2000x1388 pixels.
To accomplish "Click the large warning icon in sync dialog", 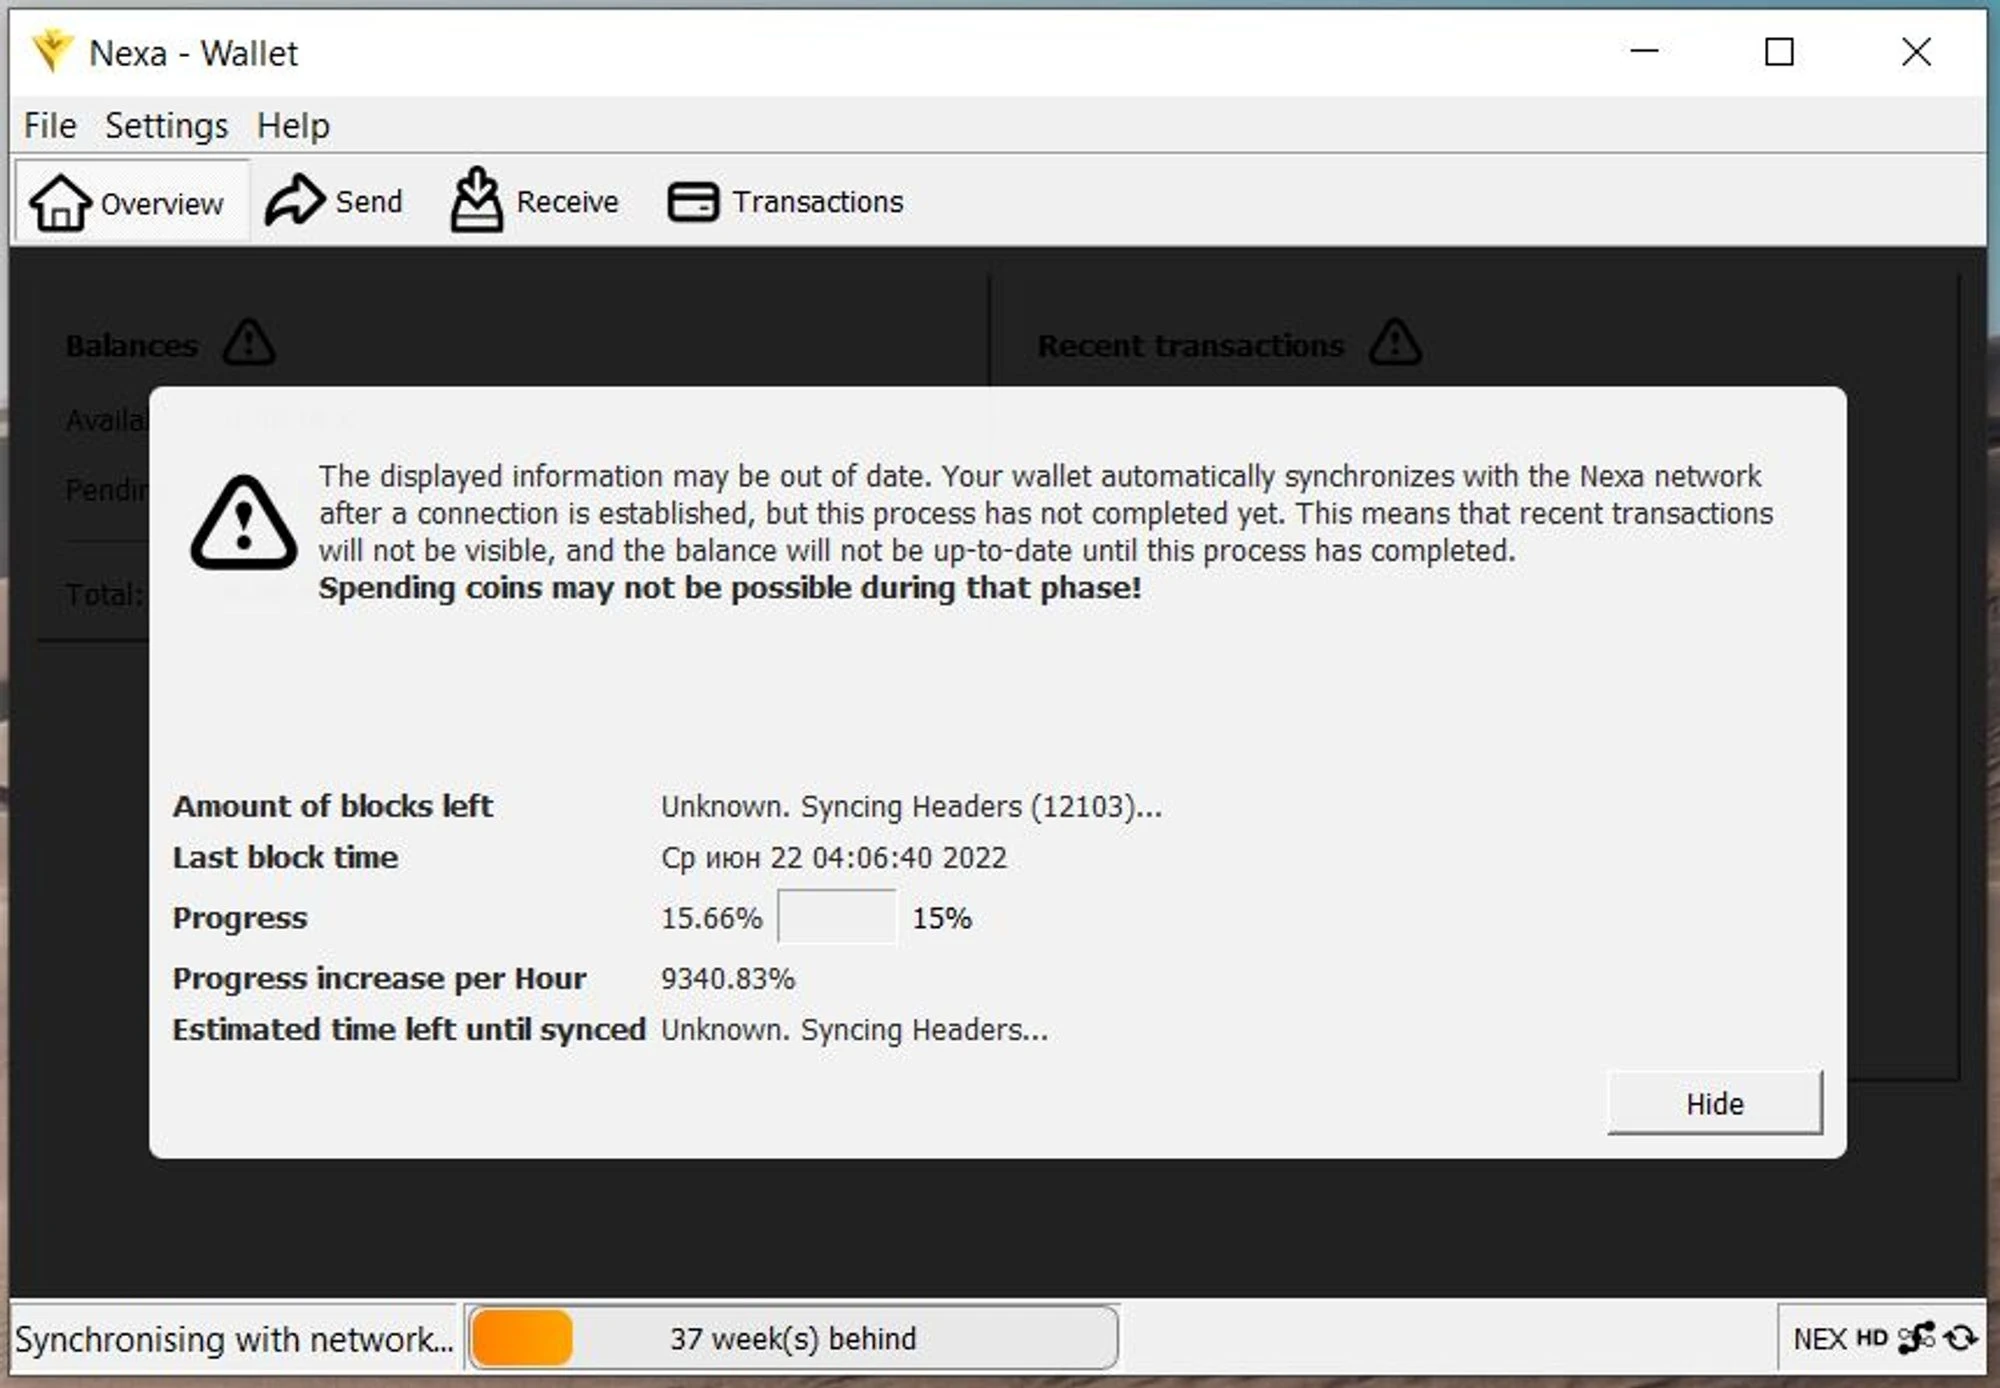I will click(x=243, y=524).
